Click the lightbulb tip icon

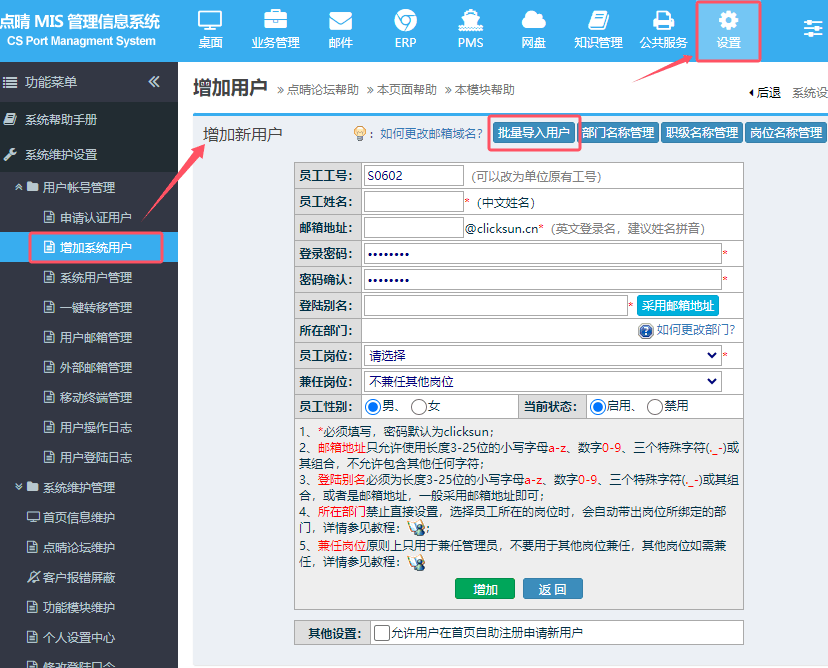coord(360,134)
